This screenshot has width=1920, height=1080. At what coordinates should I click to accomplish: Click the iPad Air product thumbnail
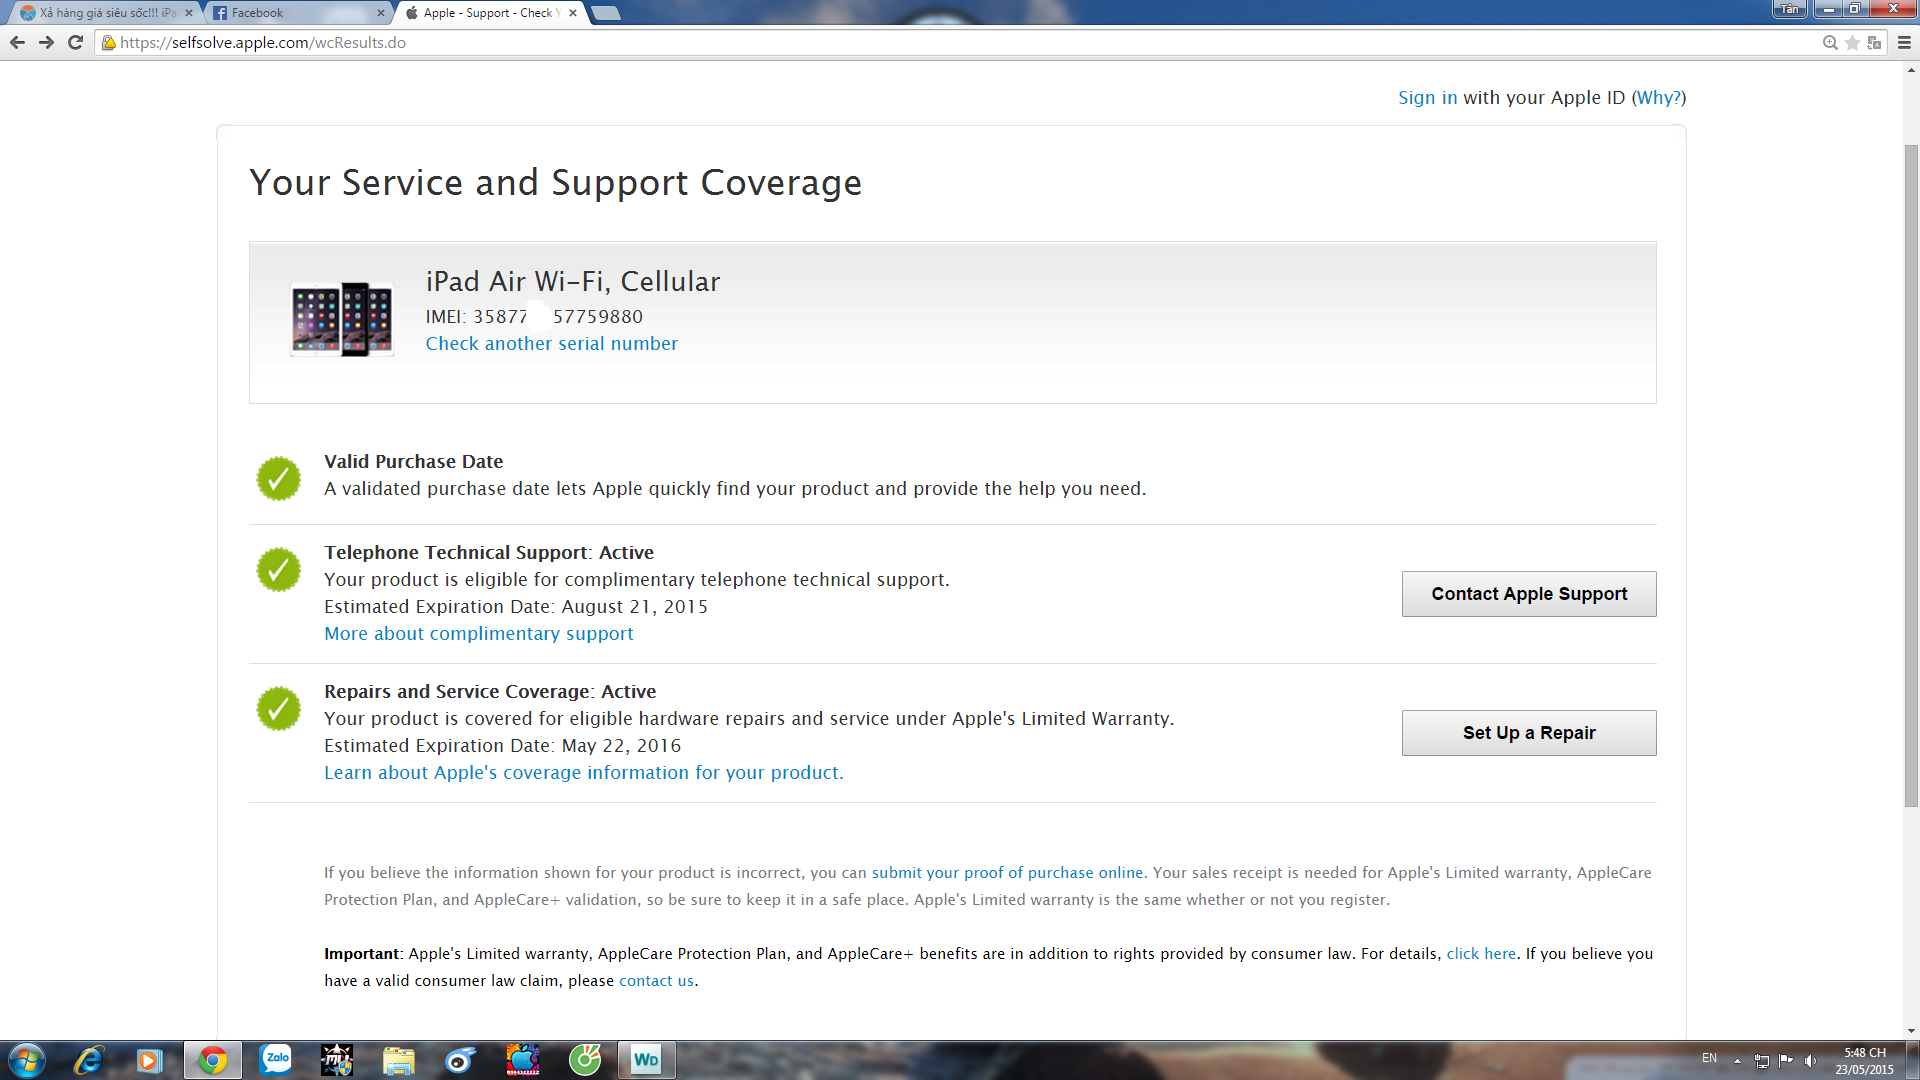point(341,320)
